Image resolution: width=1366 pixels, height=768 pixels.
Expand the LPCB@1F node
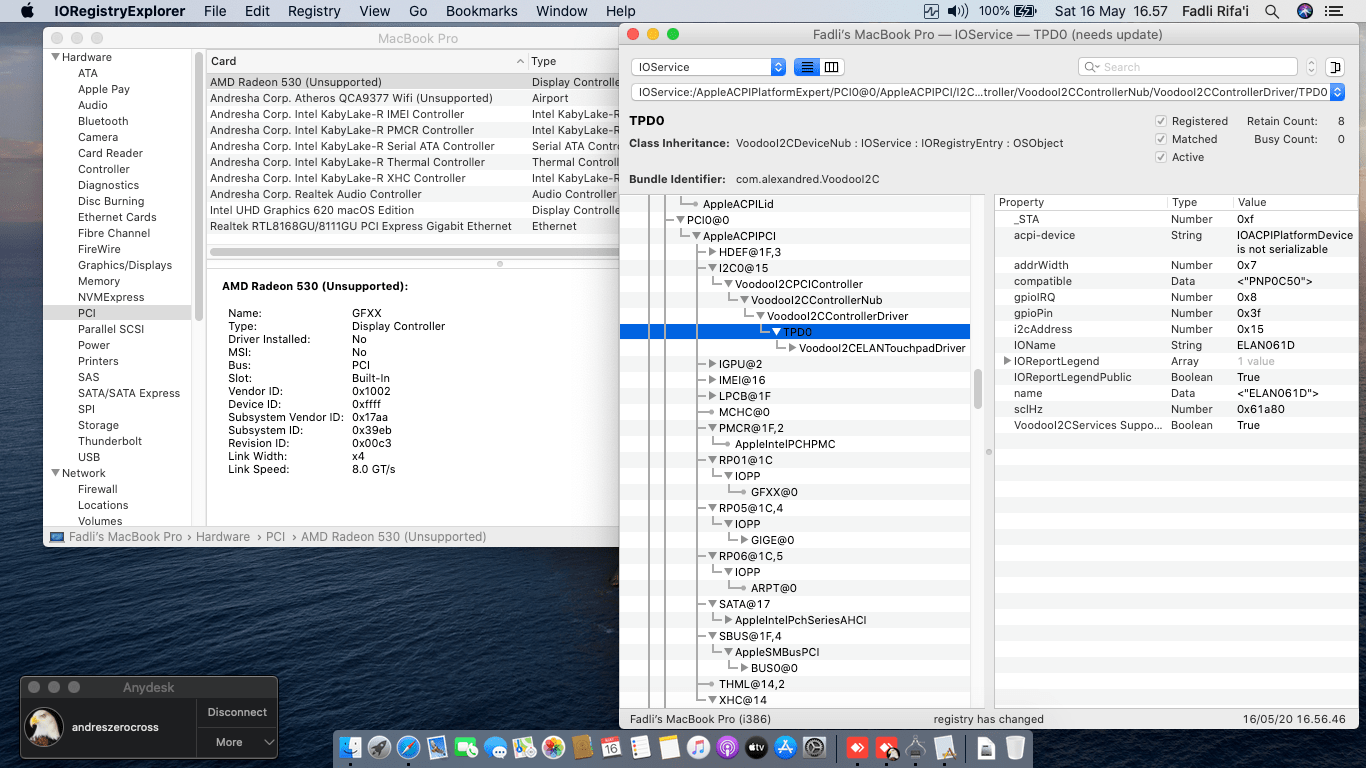coord(712,396)
